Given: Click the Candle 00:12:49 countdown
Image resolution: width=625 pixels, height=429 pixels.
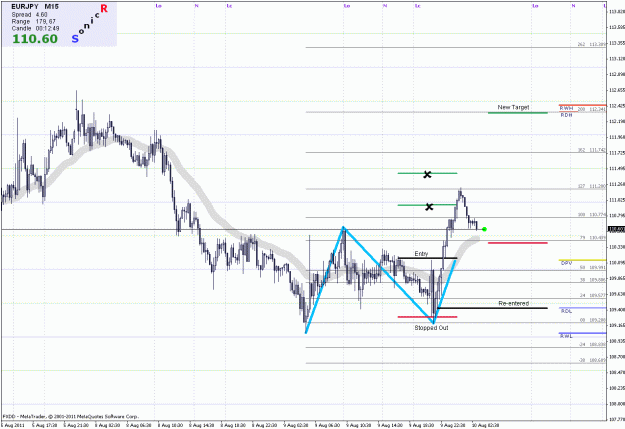Looking at the screenshot, I should 35,28.
